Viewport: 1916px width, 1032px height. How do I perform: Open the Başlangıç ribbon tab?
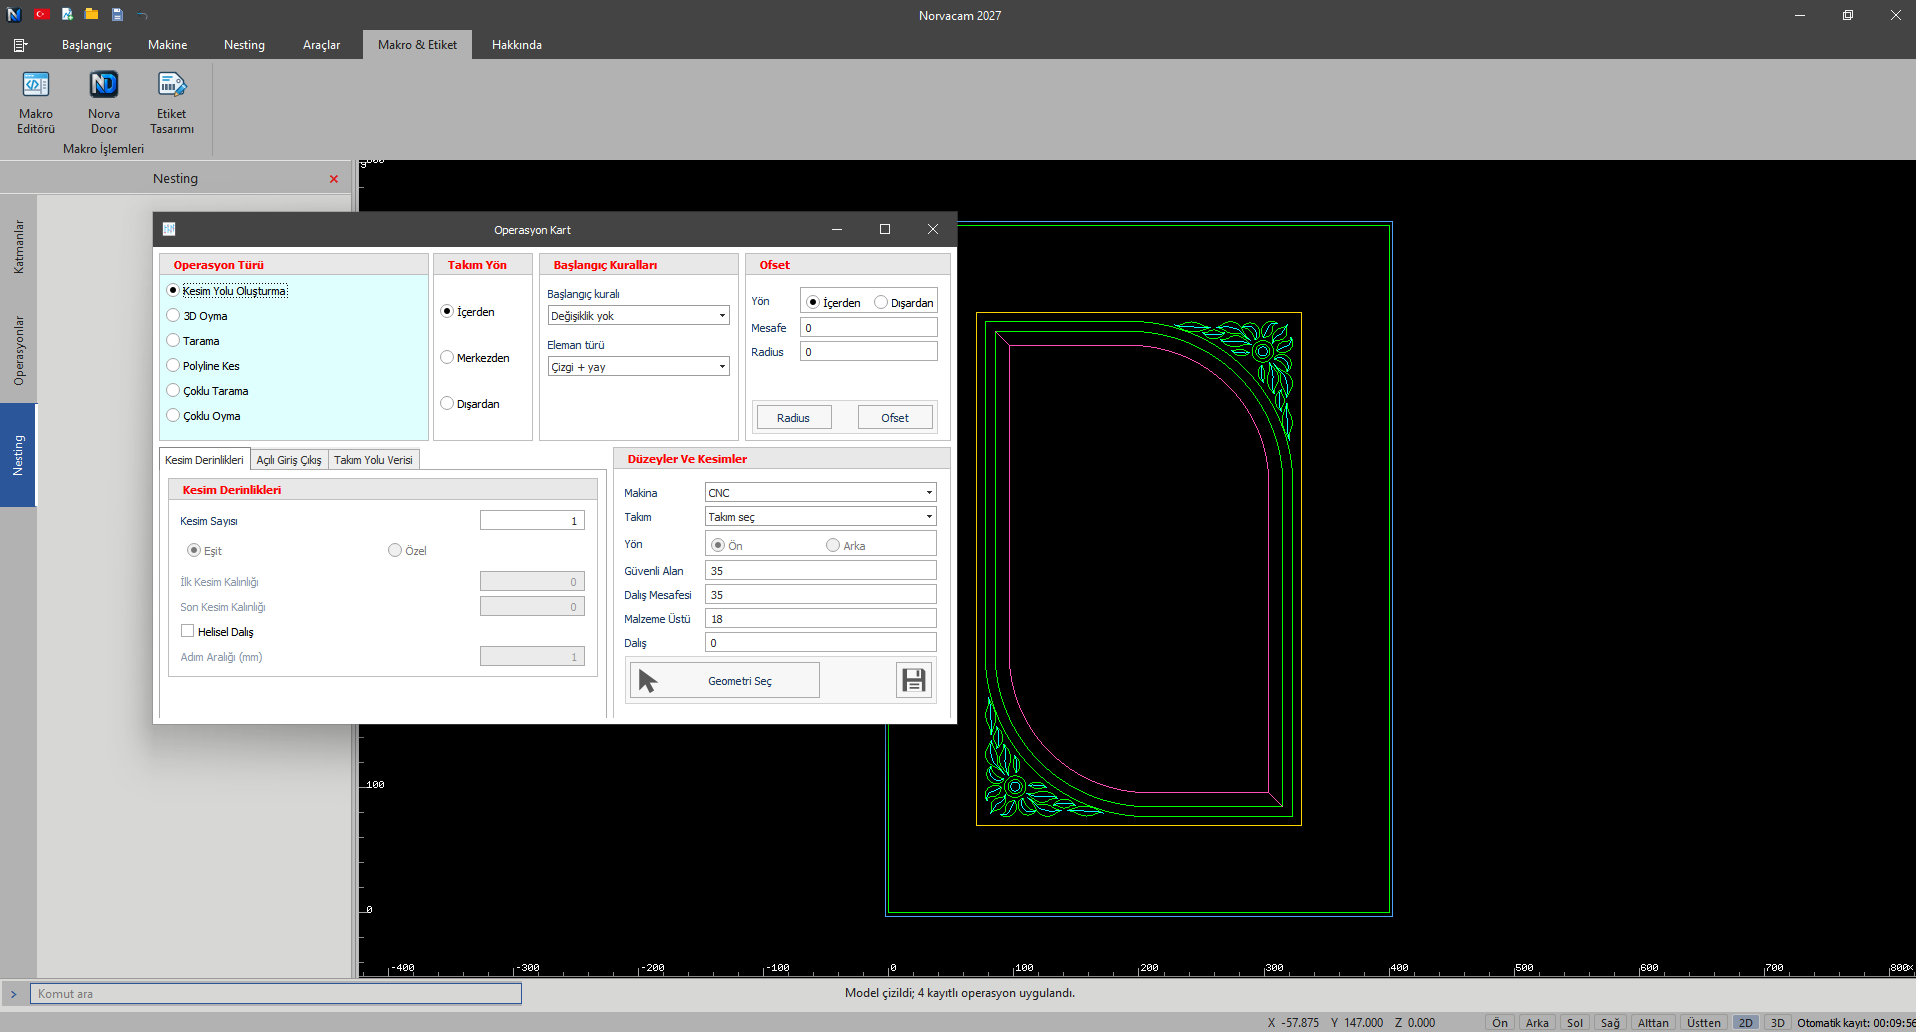87,45
